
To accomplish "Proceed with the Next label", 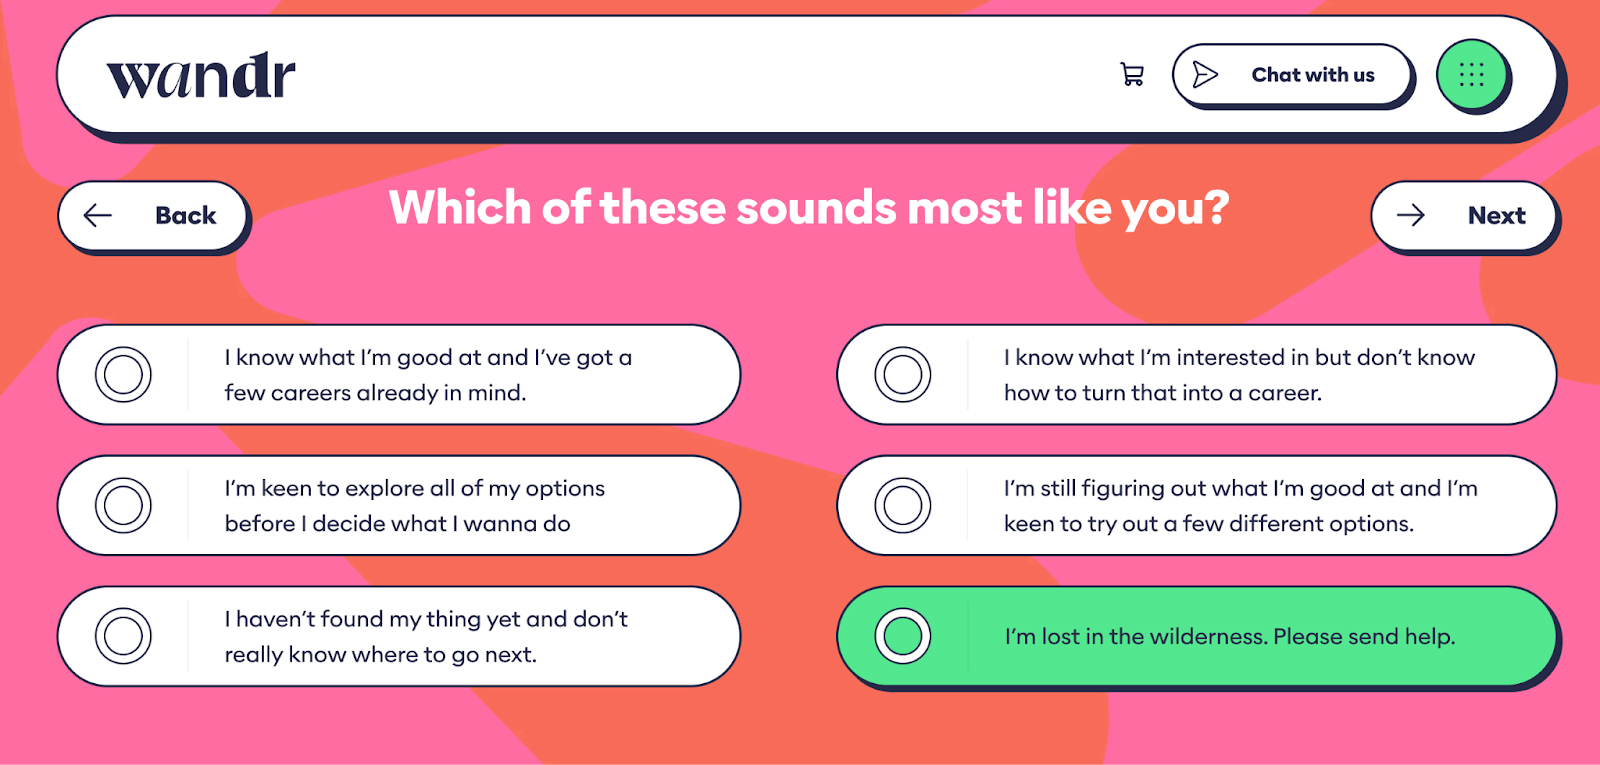I will 1496,215.
